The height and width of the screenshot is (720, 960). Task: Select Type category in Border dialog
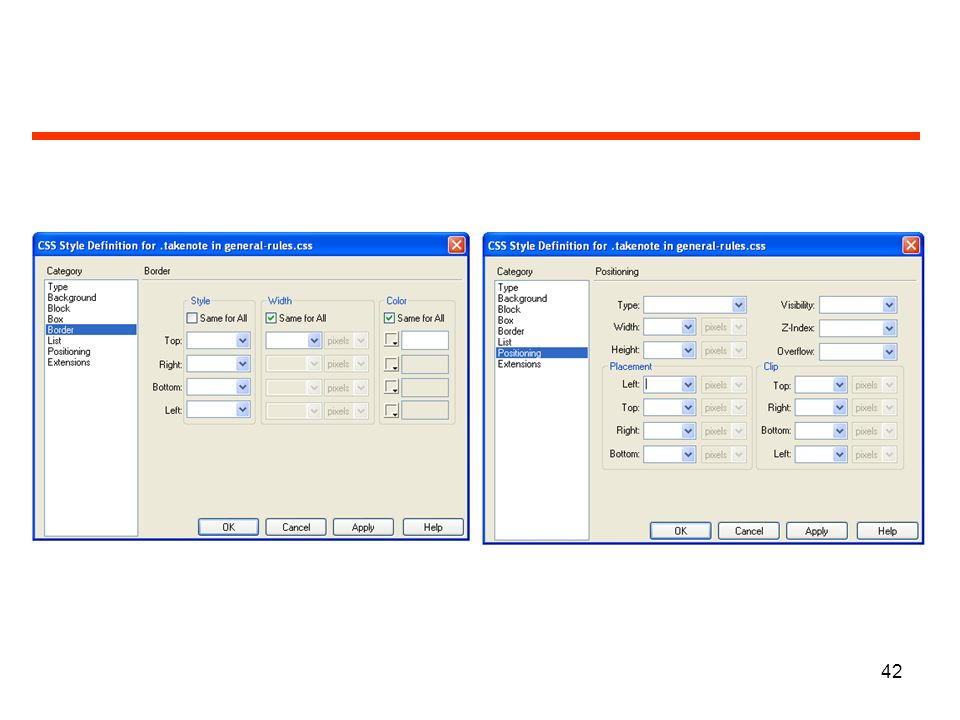pyautogui.click(x=58, y=287)
